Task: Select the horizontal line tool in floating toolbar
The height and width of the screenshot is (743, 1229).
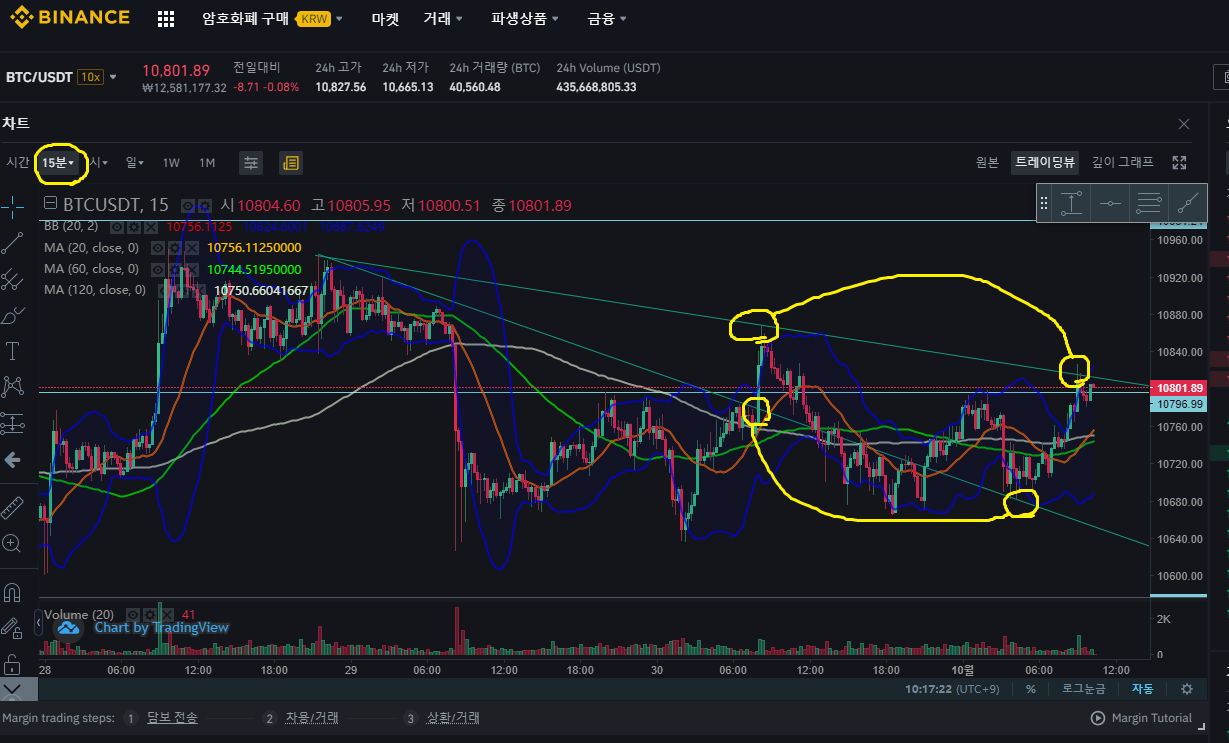Action: (x=1110, y=203)
